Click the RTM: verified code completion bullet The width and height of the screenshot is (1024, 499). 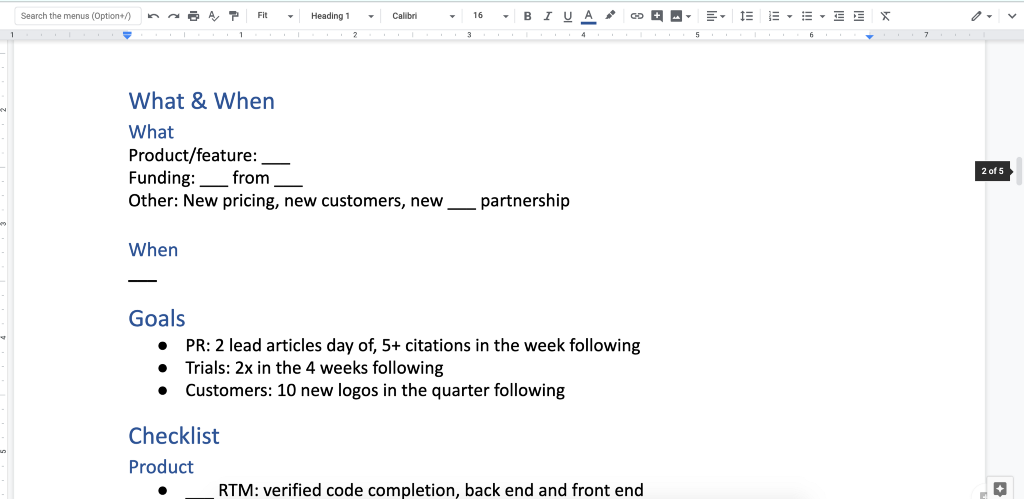(415, 490)
